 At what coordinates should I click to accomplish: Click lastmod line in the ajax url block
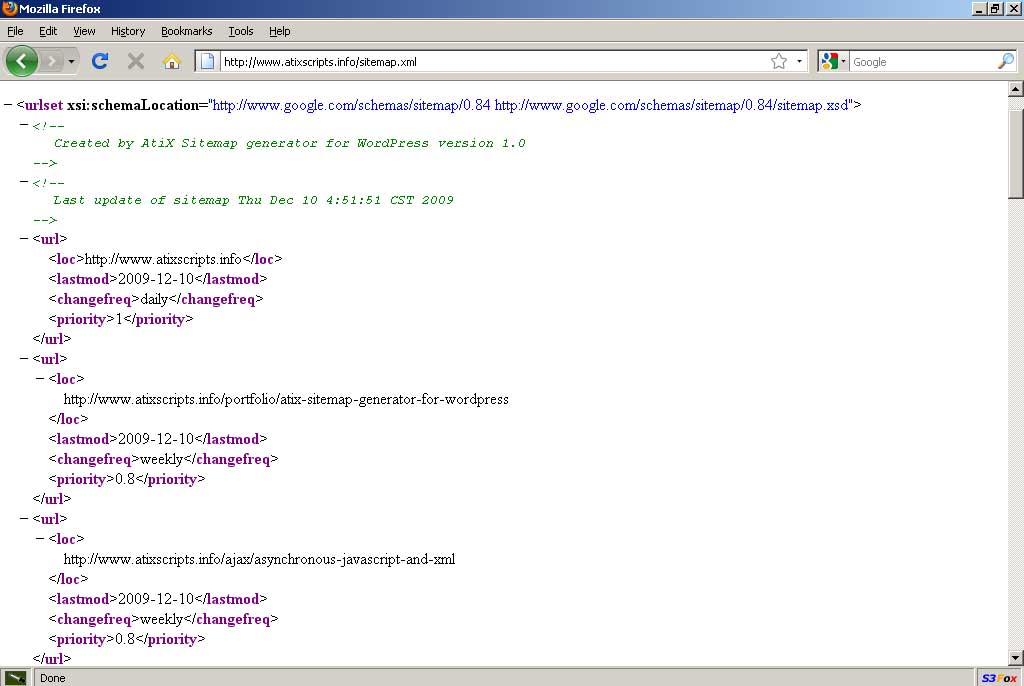point(157,599)
